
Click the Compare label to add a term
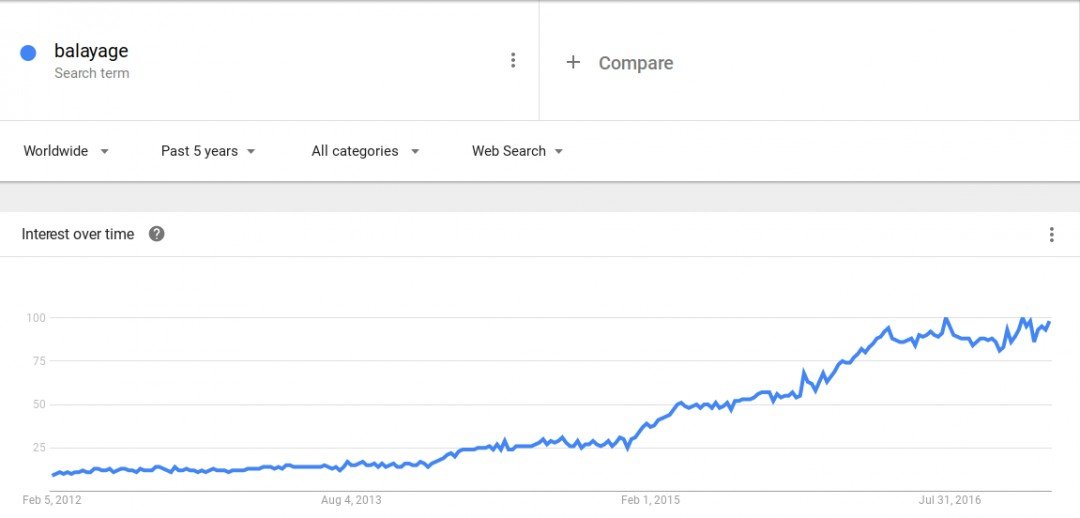[636, 63]
